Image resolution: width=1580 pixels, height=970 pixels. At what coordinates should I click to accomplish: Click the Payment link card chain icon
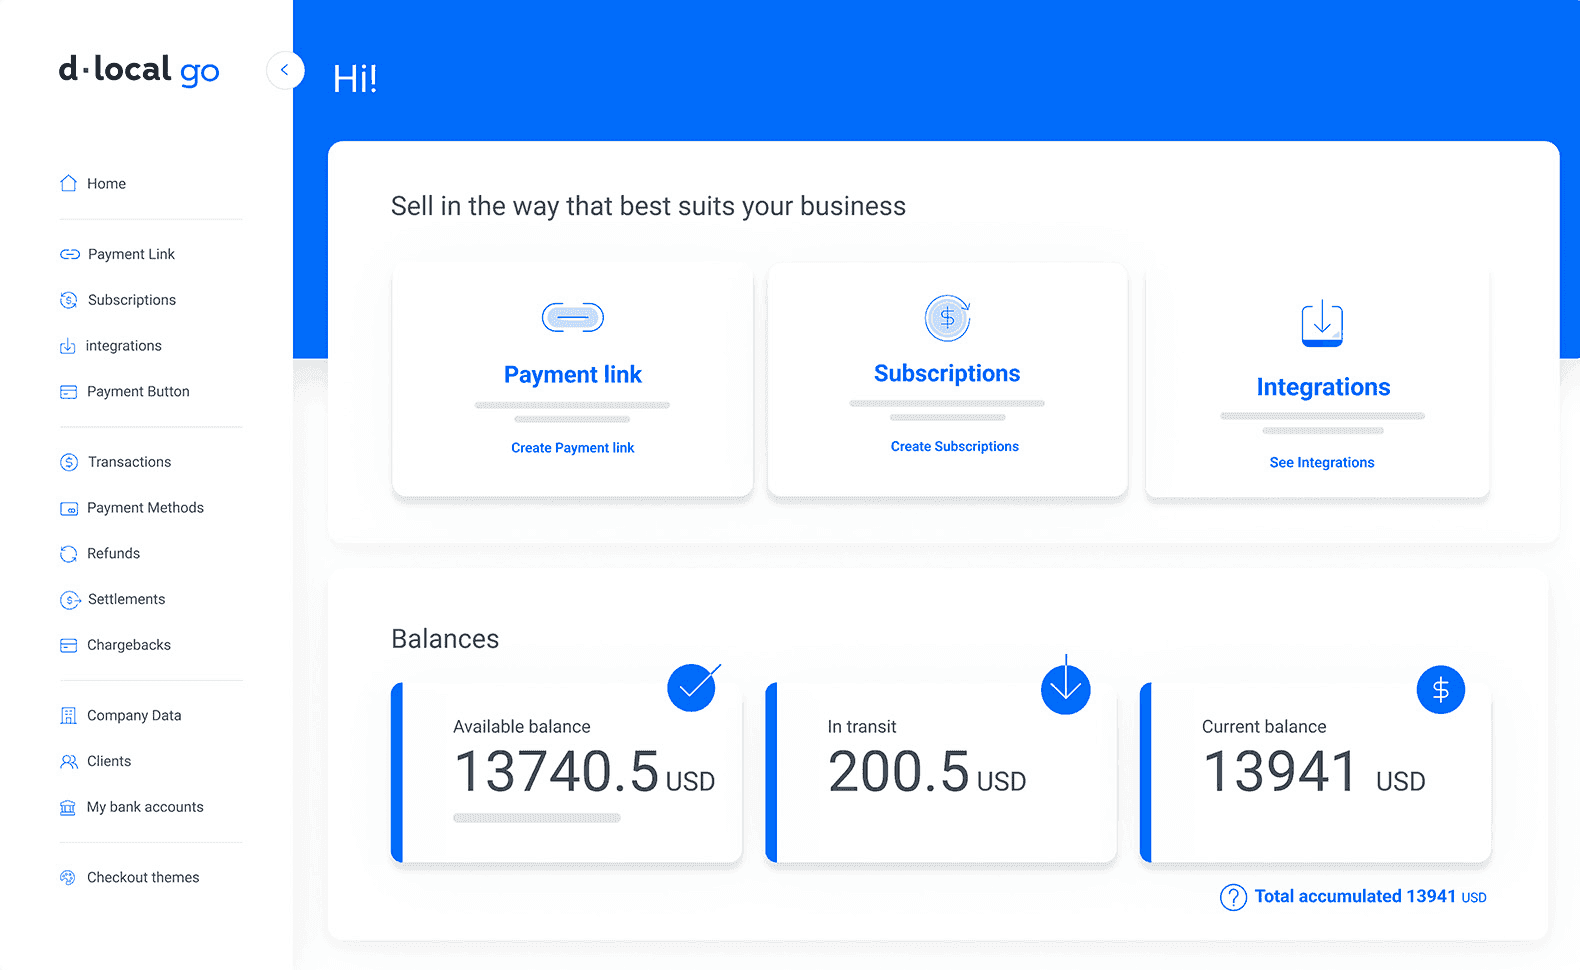(573, 317)
